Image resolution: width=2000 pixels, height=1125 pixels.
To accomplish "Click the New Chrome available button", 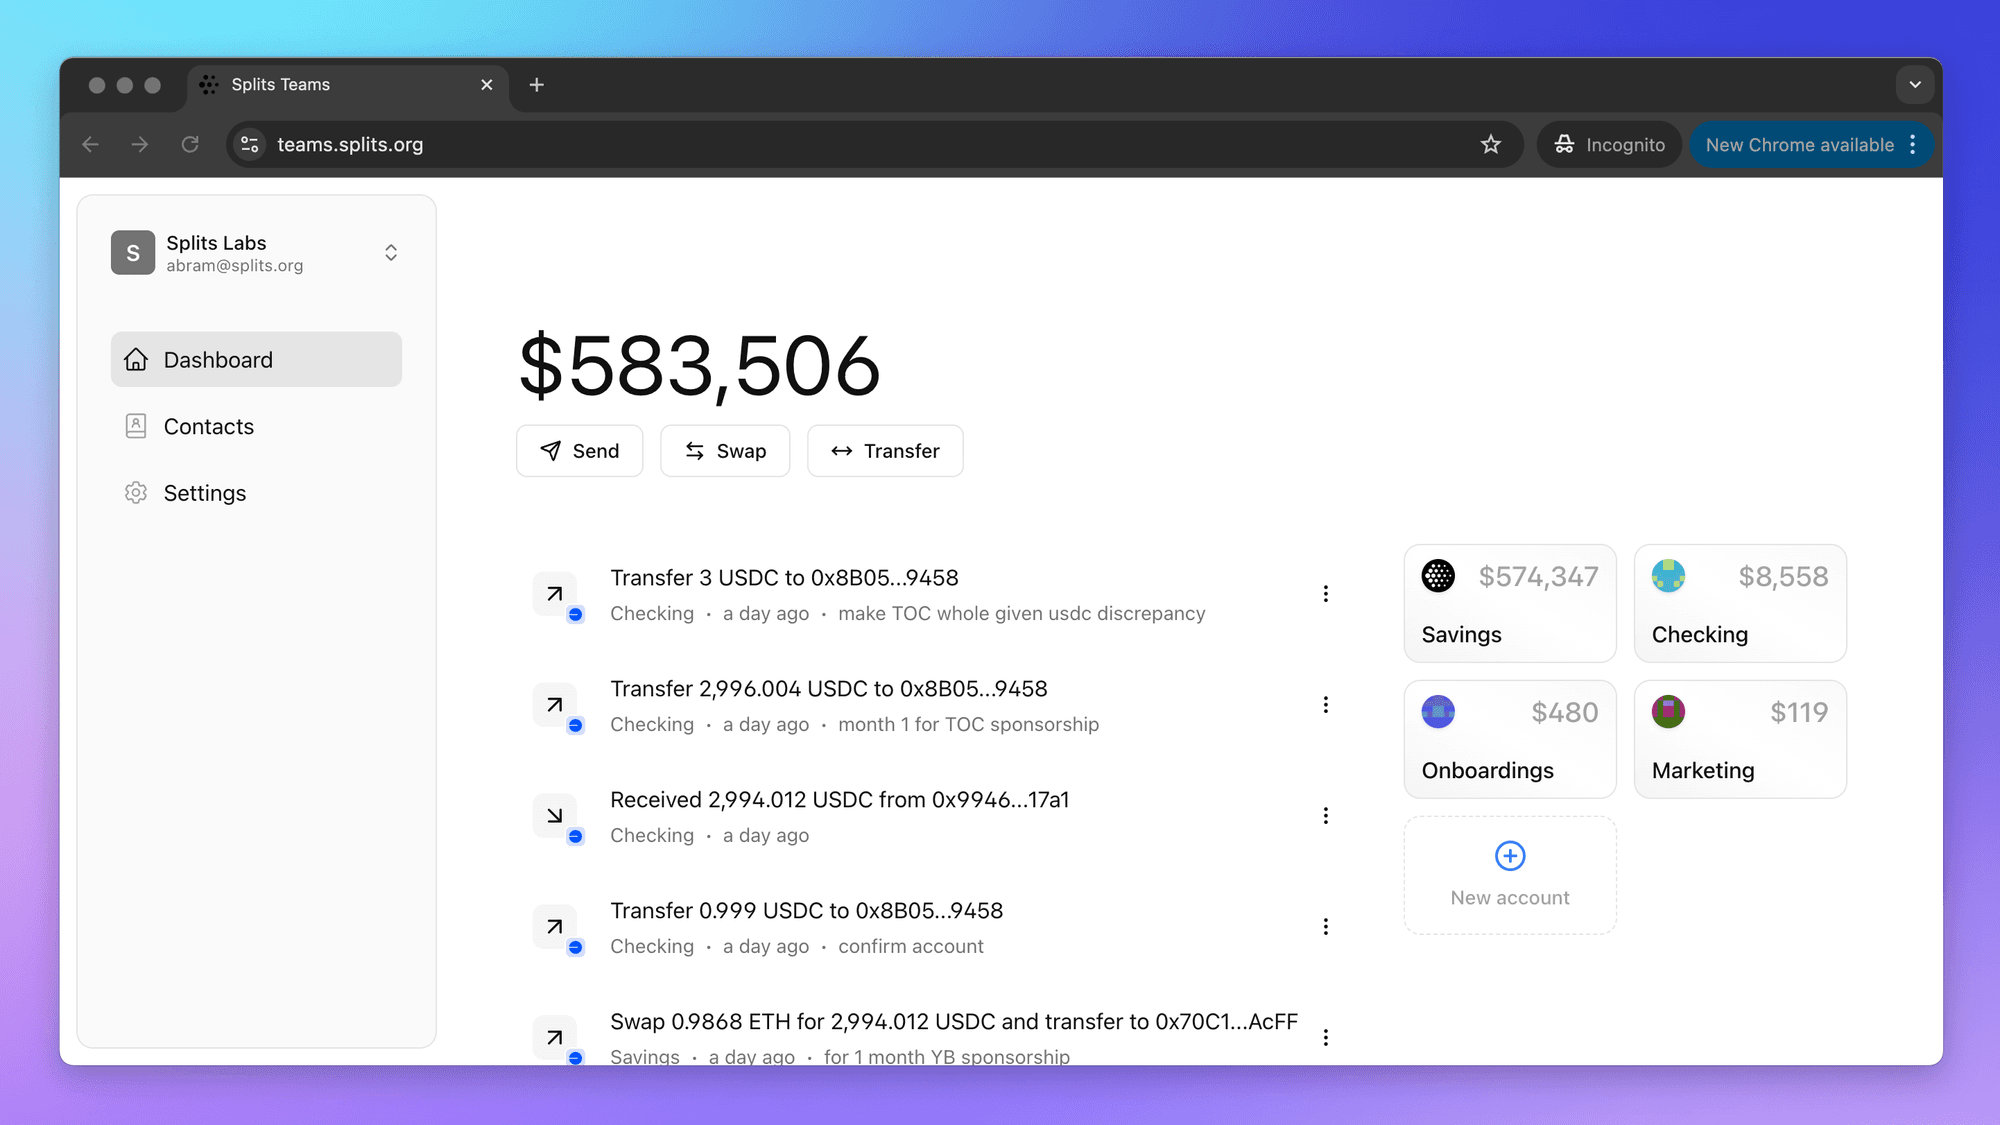I will [1799, 144].
